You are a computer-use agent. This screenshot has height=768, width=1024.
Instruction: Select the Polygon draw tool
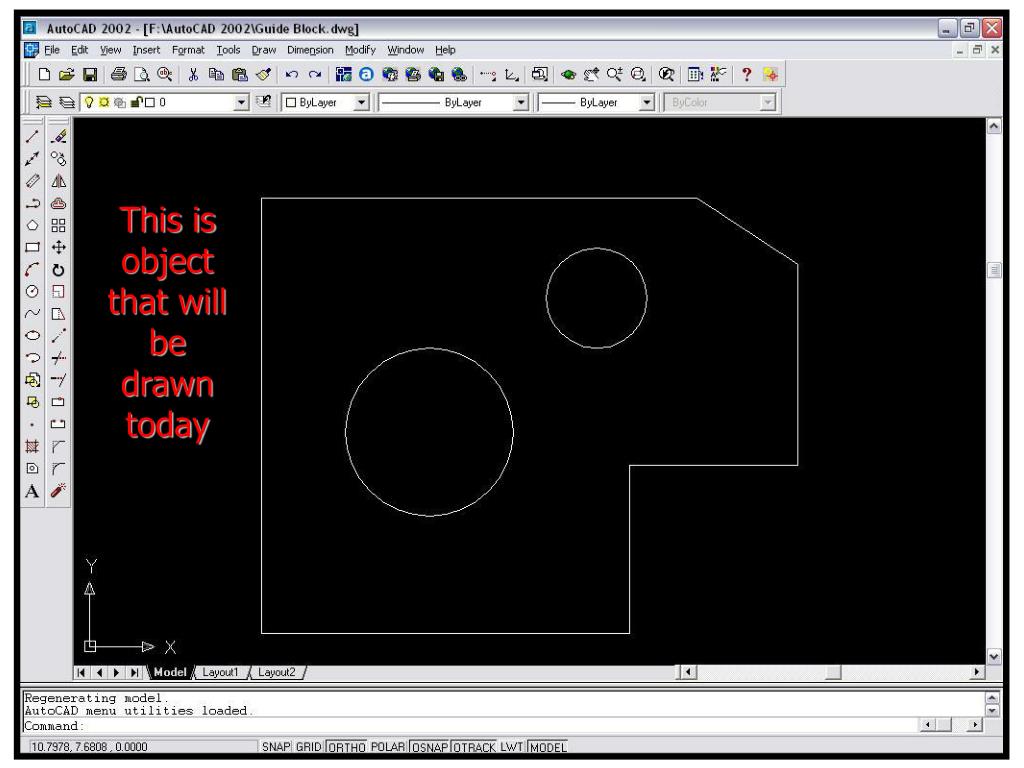(32, 225)
